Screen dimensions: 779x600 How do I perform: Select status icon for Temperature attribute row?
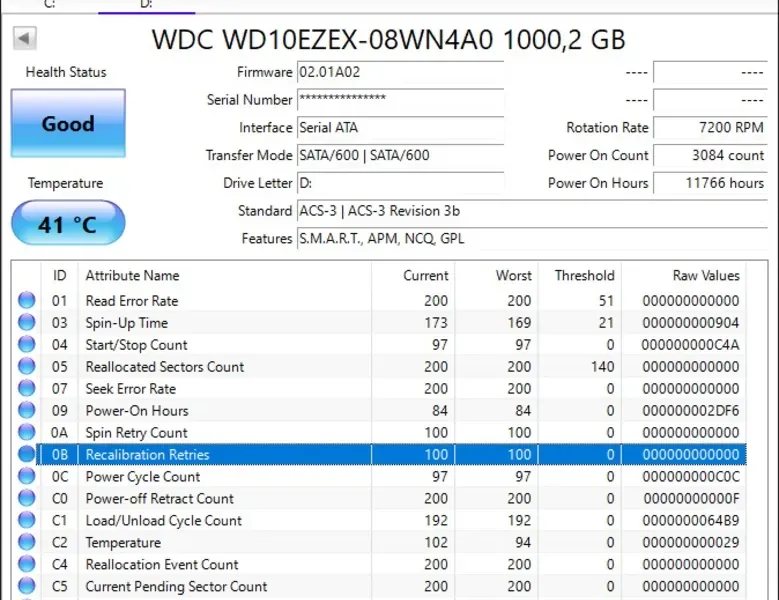(x=27, y=542)
